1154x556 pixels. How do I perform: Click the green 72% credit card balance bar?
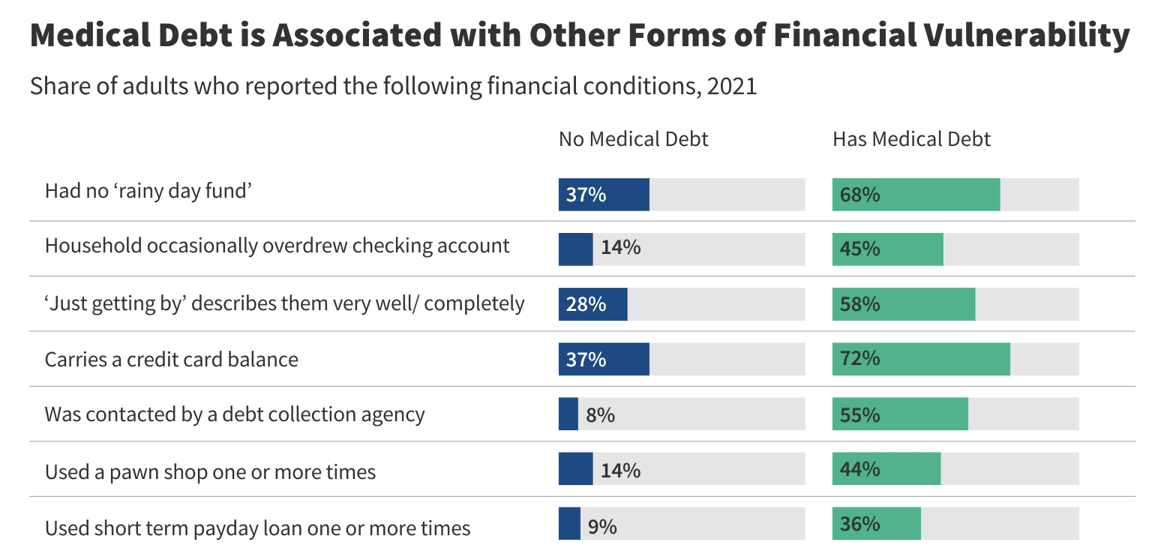pyautogui.click(x=920, y=360)
